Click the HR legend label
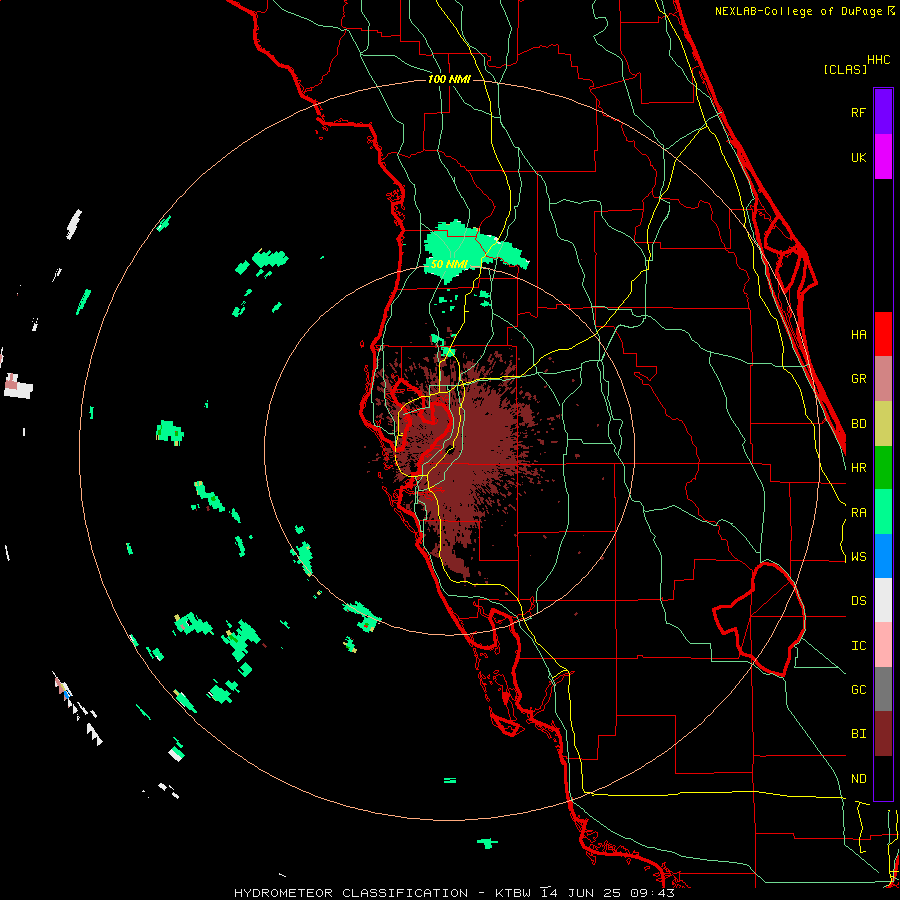 pos(858,468)
